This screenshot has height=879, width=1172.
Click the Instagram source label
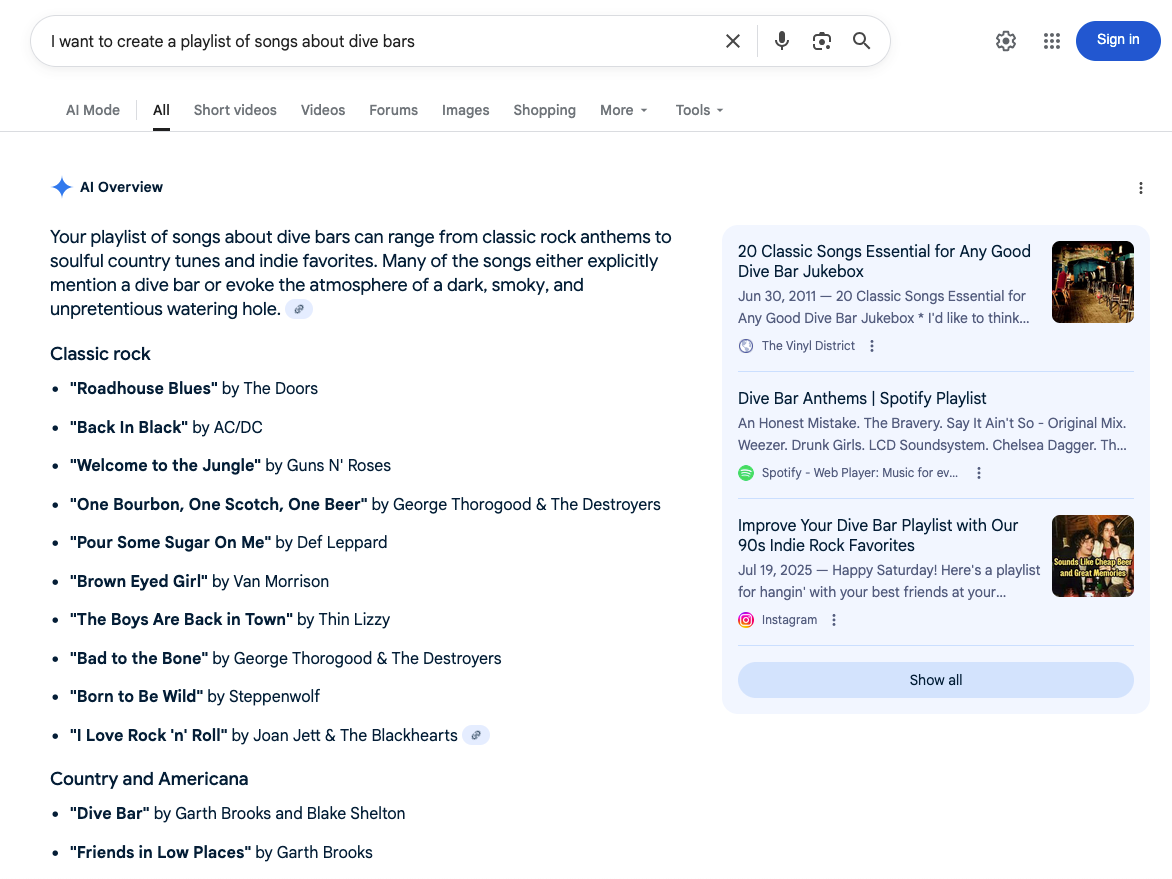pyautogui.click(x=789, y=620)
